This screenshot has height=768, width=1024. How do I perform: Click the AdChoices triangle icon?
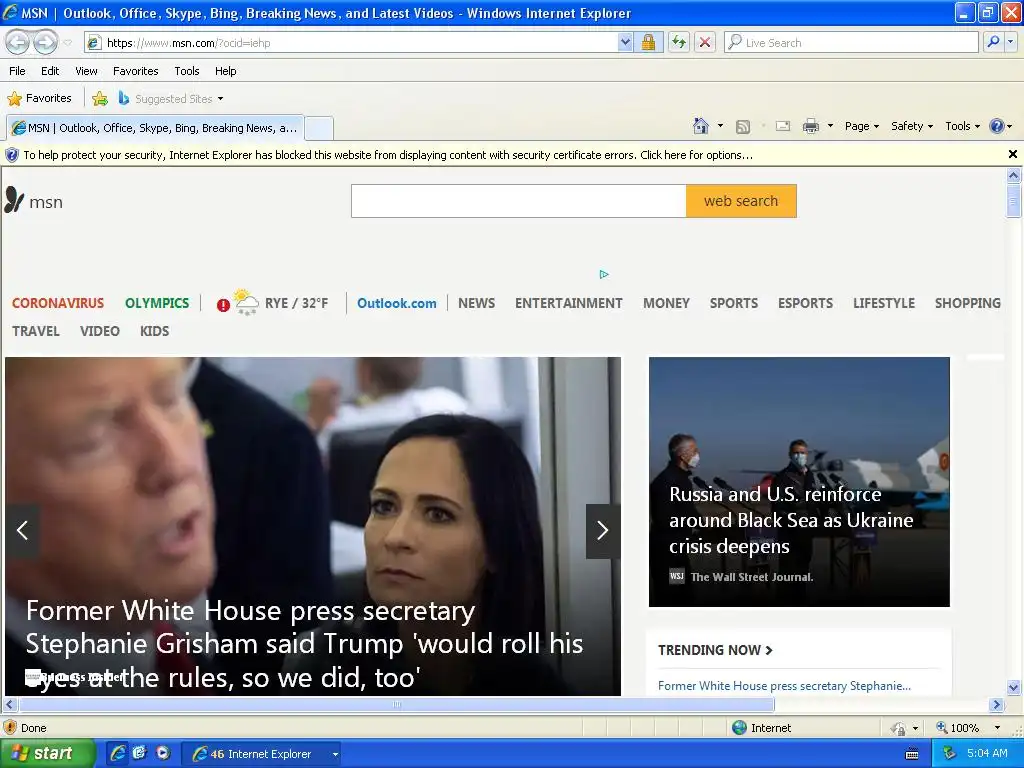pos(604,274)
